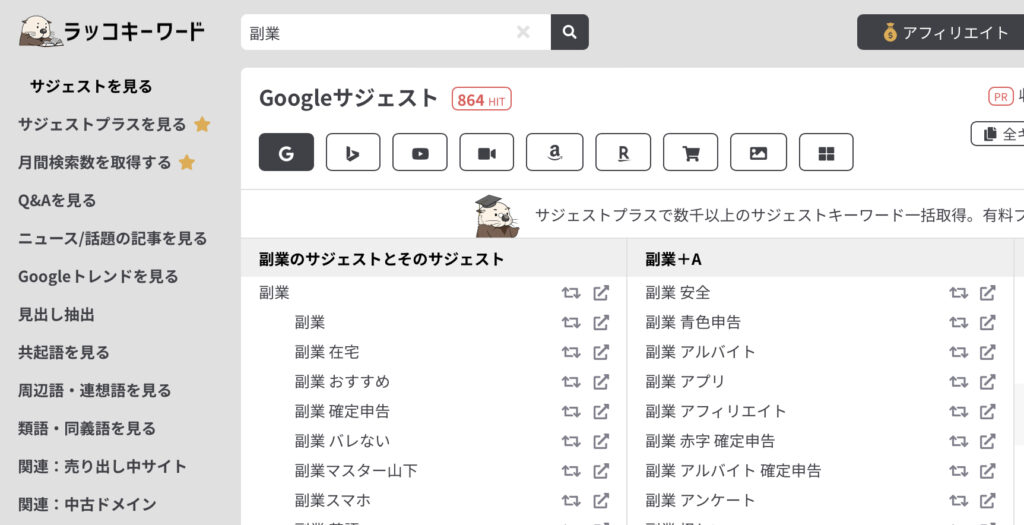Click re-search icon for 副業 確定申告

[571, 411]
